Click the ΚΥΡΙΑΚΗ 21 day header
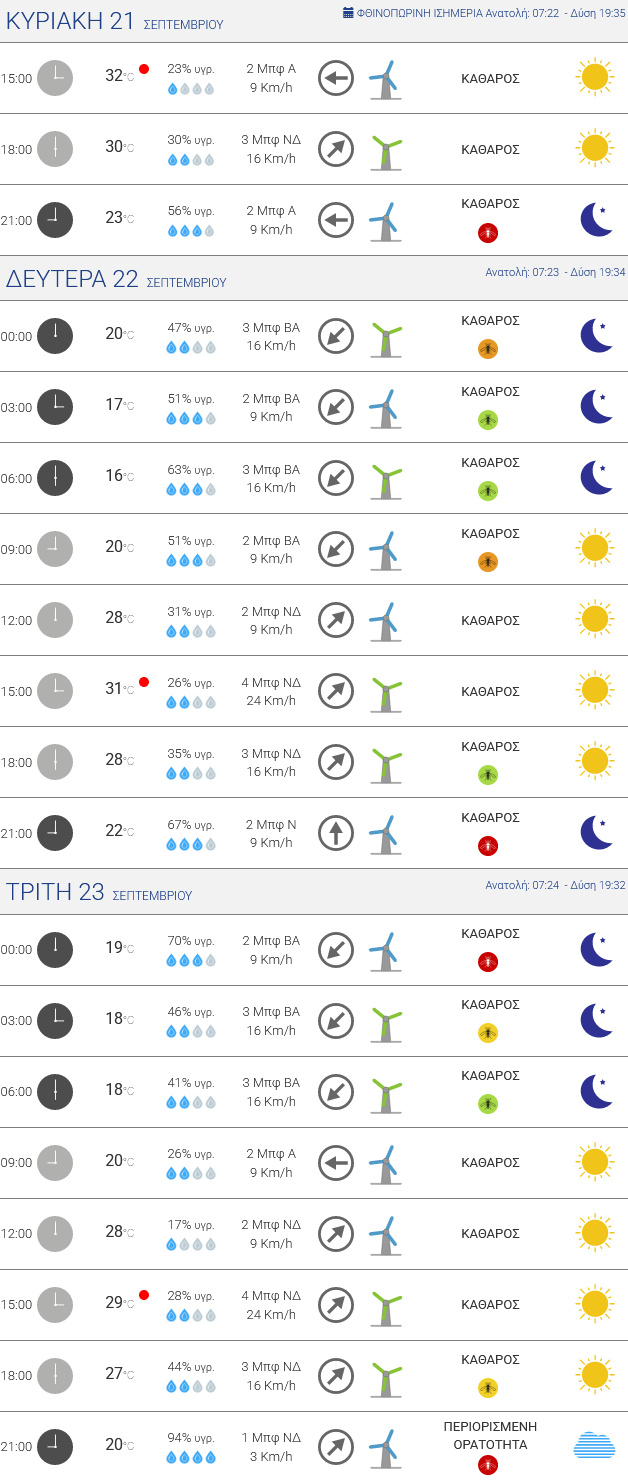Image resolution: width=628 pixels, height=1481 pixels. click(70, 21)
